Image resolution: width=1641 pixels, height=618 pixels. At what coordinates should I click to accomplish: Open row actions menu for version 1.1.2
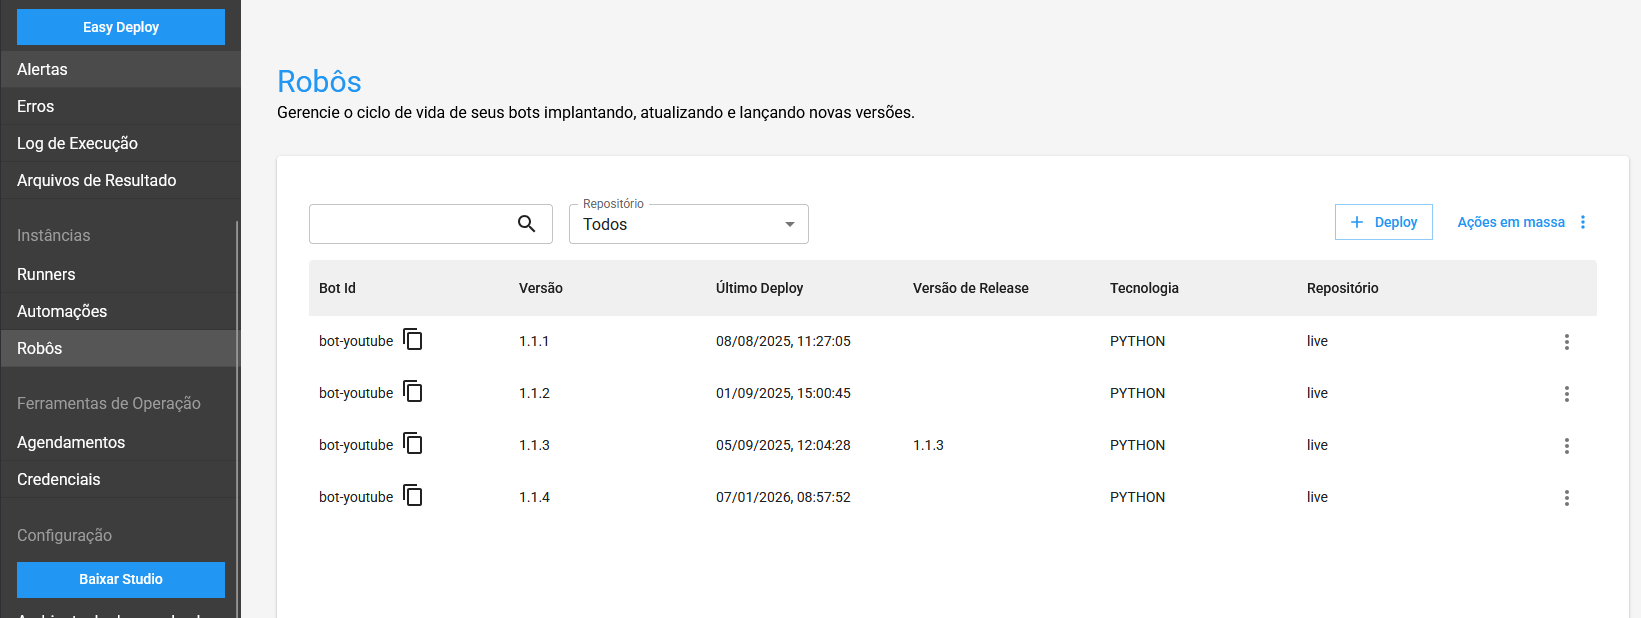click(1566, 394)
